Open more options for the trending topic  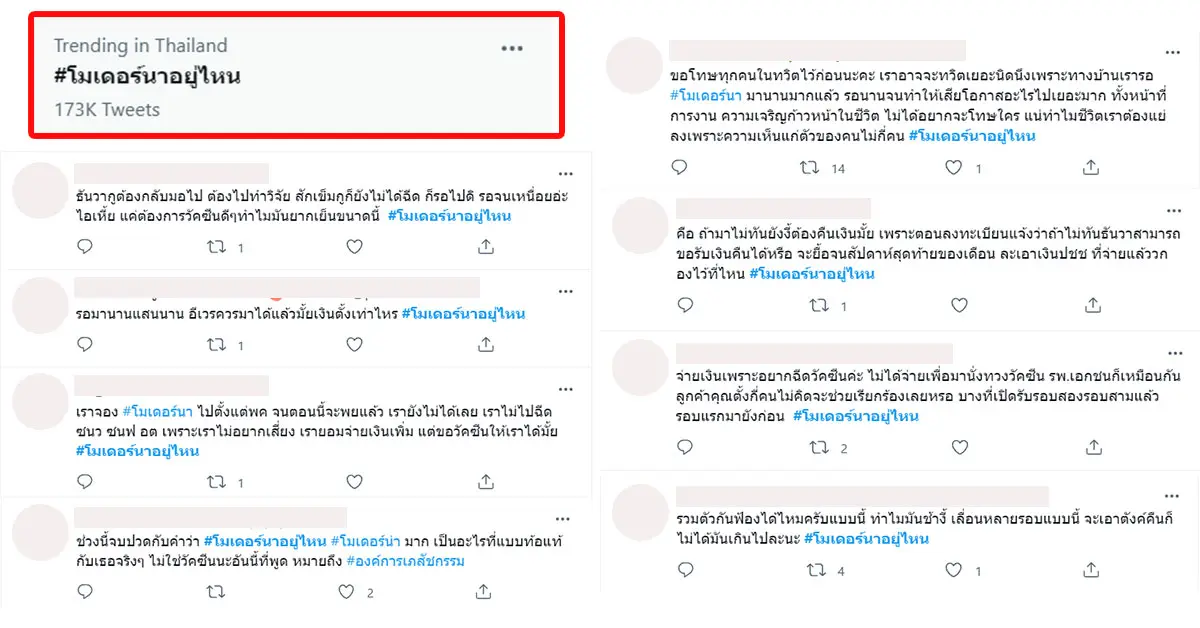512,48
